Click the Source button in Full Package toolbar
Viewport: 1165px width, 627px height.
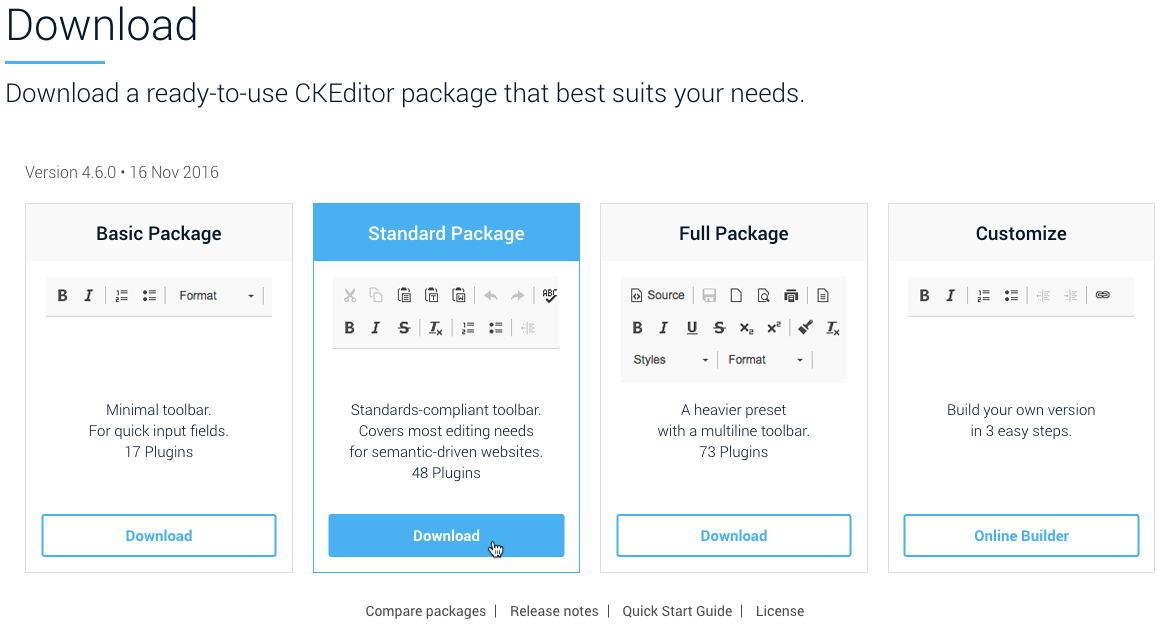coord(657,295)
